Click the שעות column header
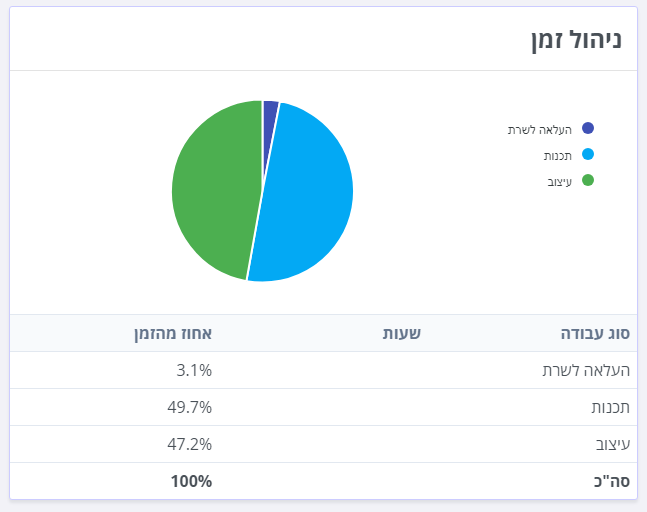647x512 pixels. pyautogui.click(x=401, y=333)
